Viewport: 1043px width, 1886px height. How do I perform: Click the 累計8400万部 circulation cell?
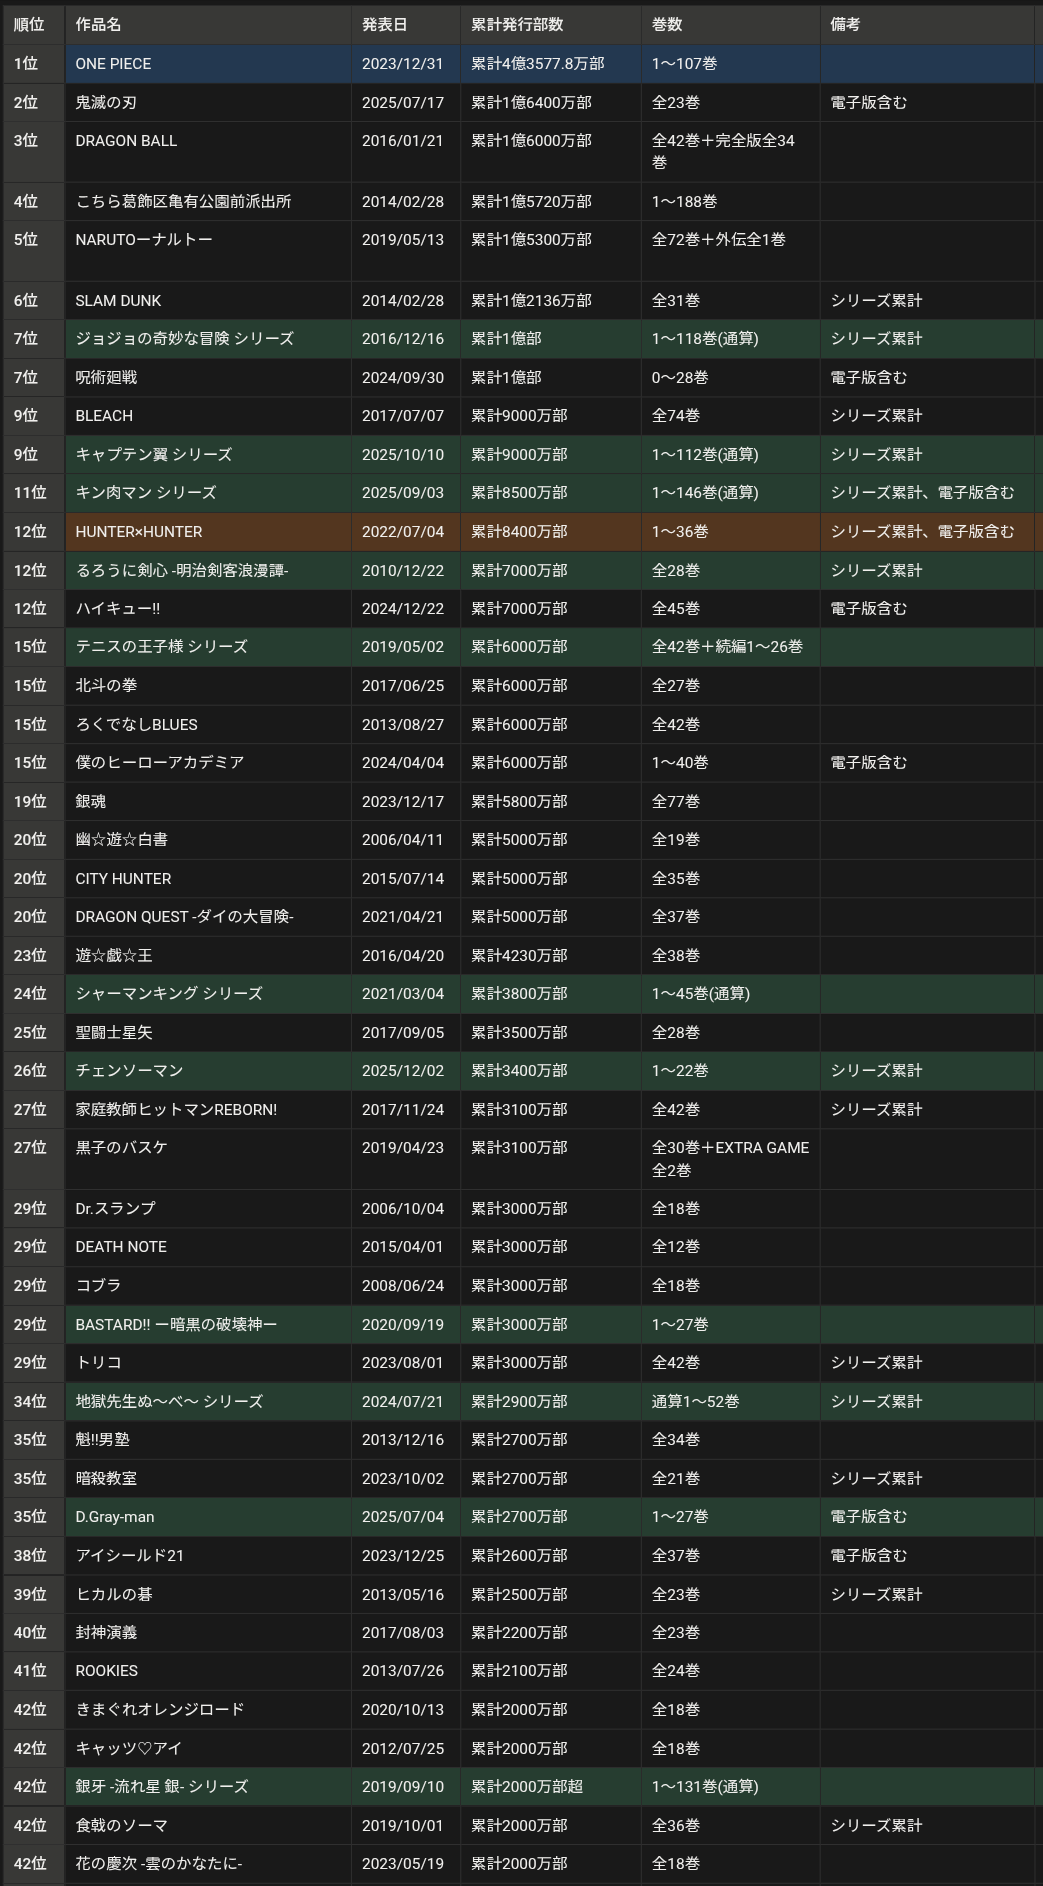551,531
